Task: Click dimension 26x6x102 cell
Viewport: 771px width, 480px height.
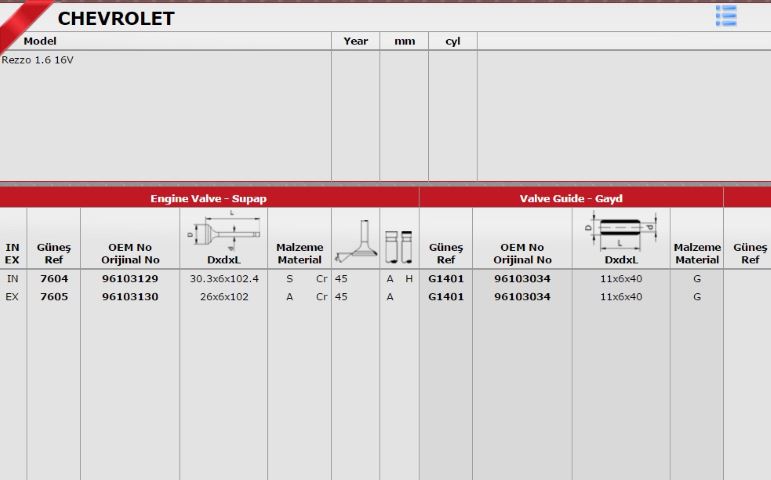Action: (224, 297)
